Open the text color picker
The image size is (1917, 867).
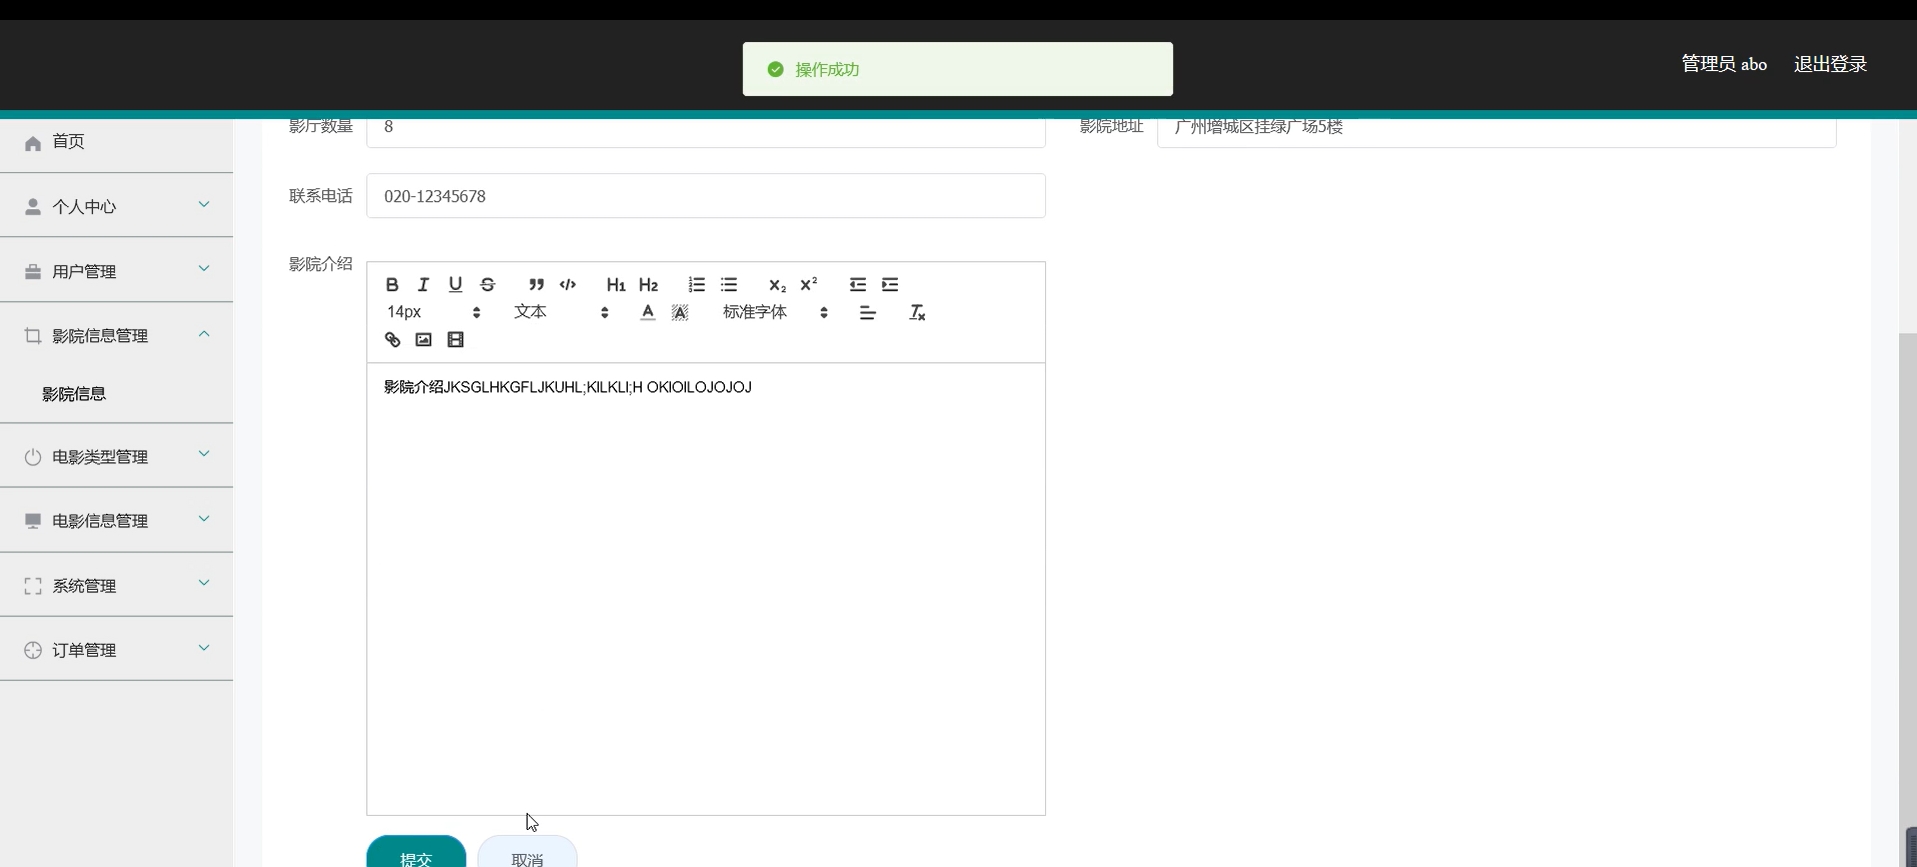(x=648, y=313)
